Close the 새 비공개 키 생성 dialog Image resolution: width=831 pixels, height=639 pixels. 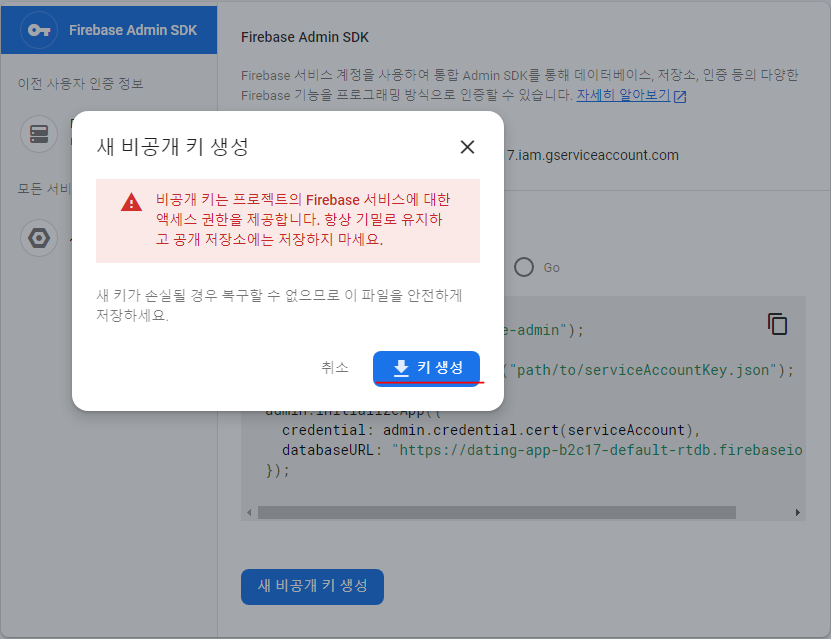pos(467,147)
